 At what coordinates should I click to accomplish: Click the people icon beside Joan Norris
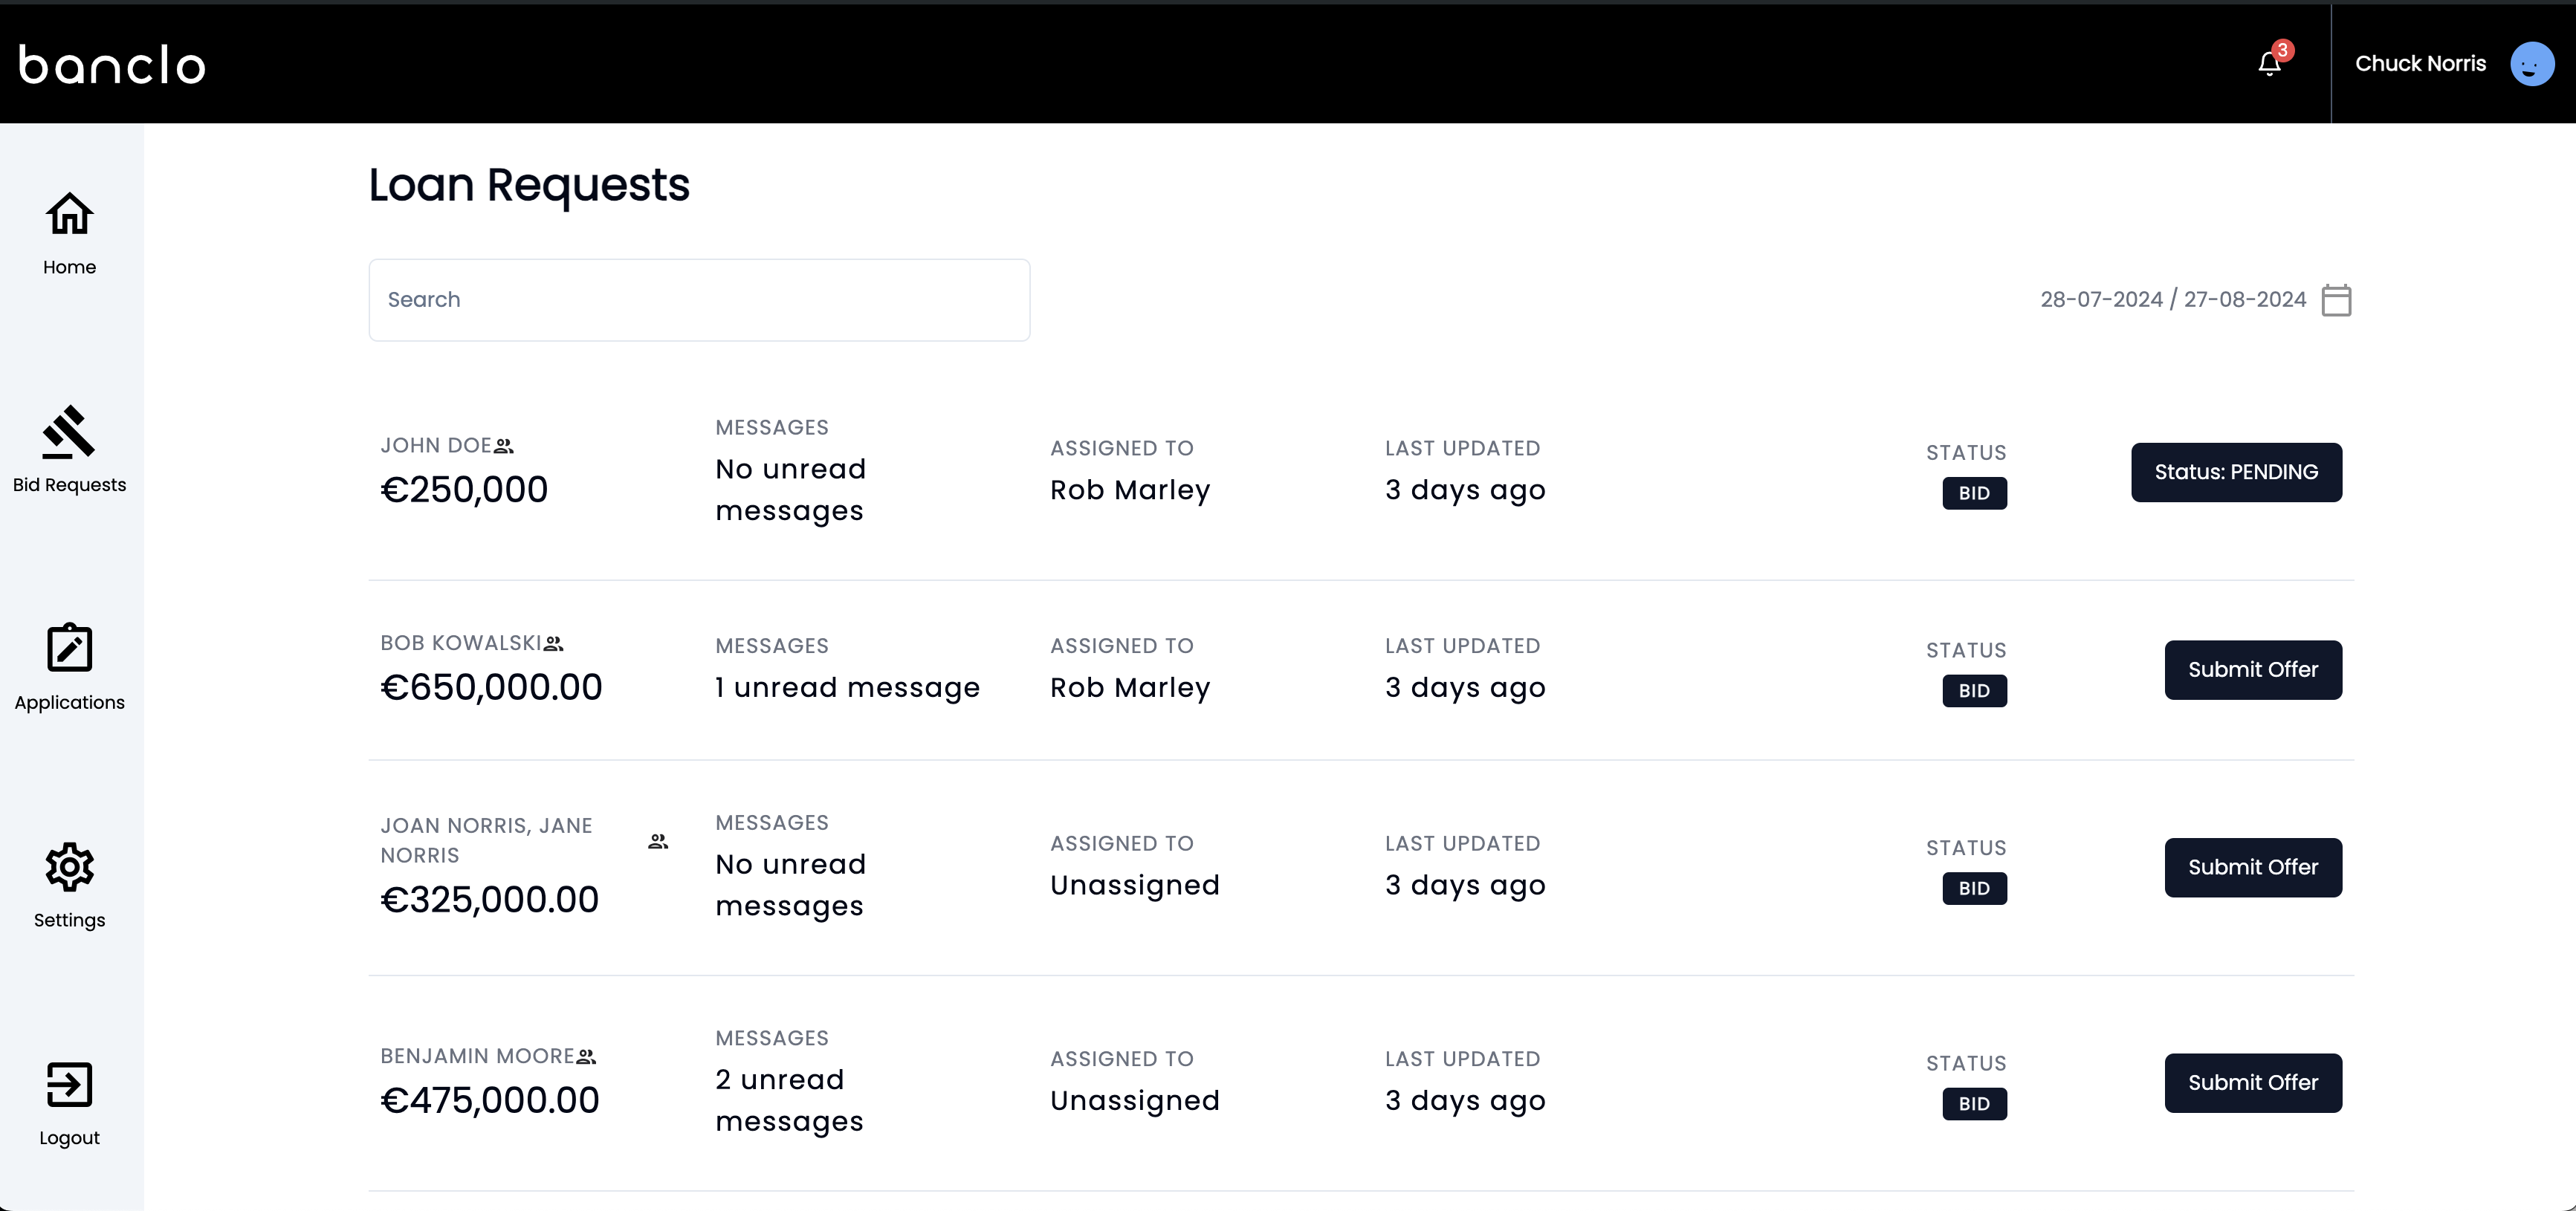pos(657,841)
